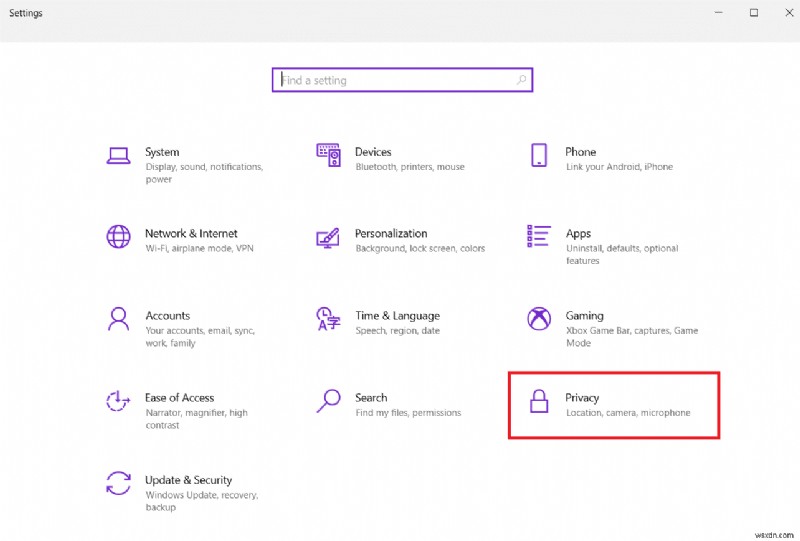Select the Ease of Access icon
Screen dimensions: 800x541
(x=118, y=401)
